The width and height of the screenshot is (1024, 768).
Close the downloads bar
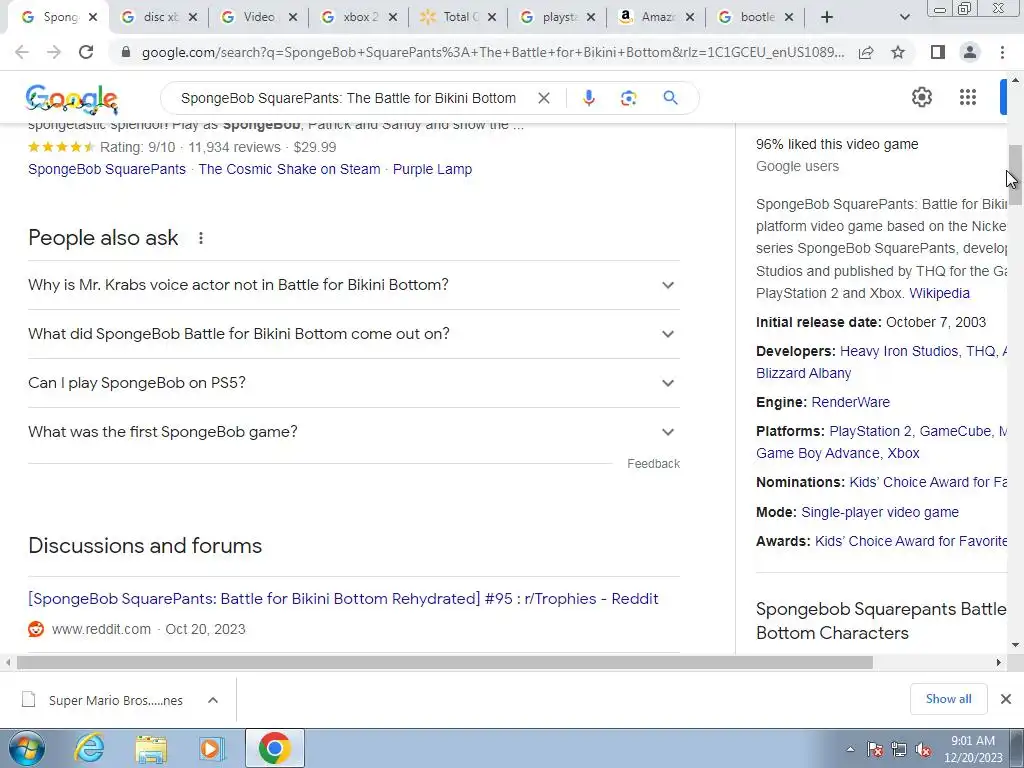click(1006, 699)
